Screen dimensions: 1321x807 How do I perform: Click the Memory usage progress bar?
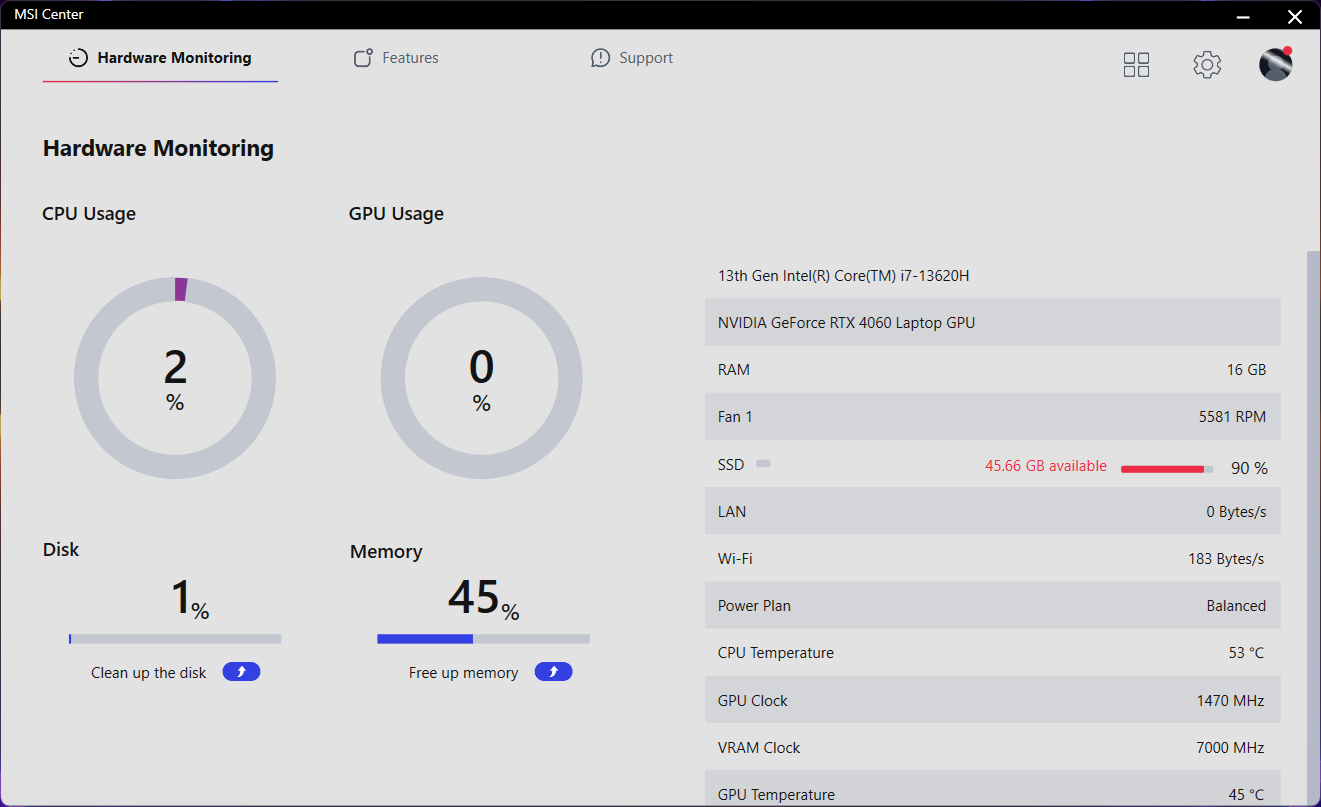[483, 639]
